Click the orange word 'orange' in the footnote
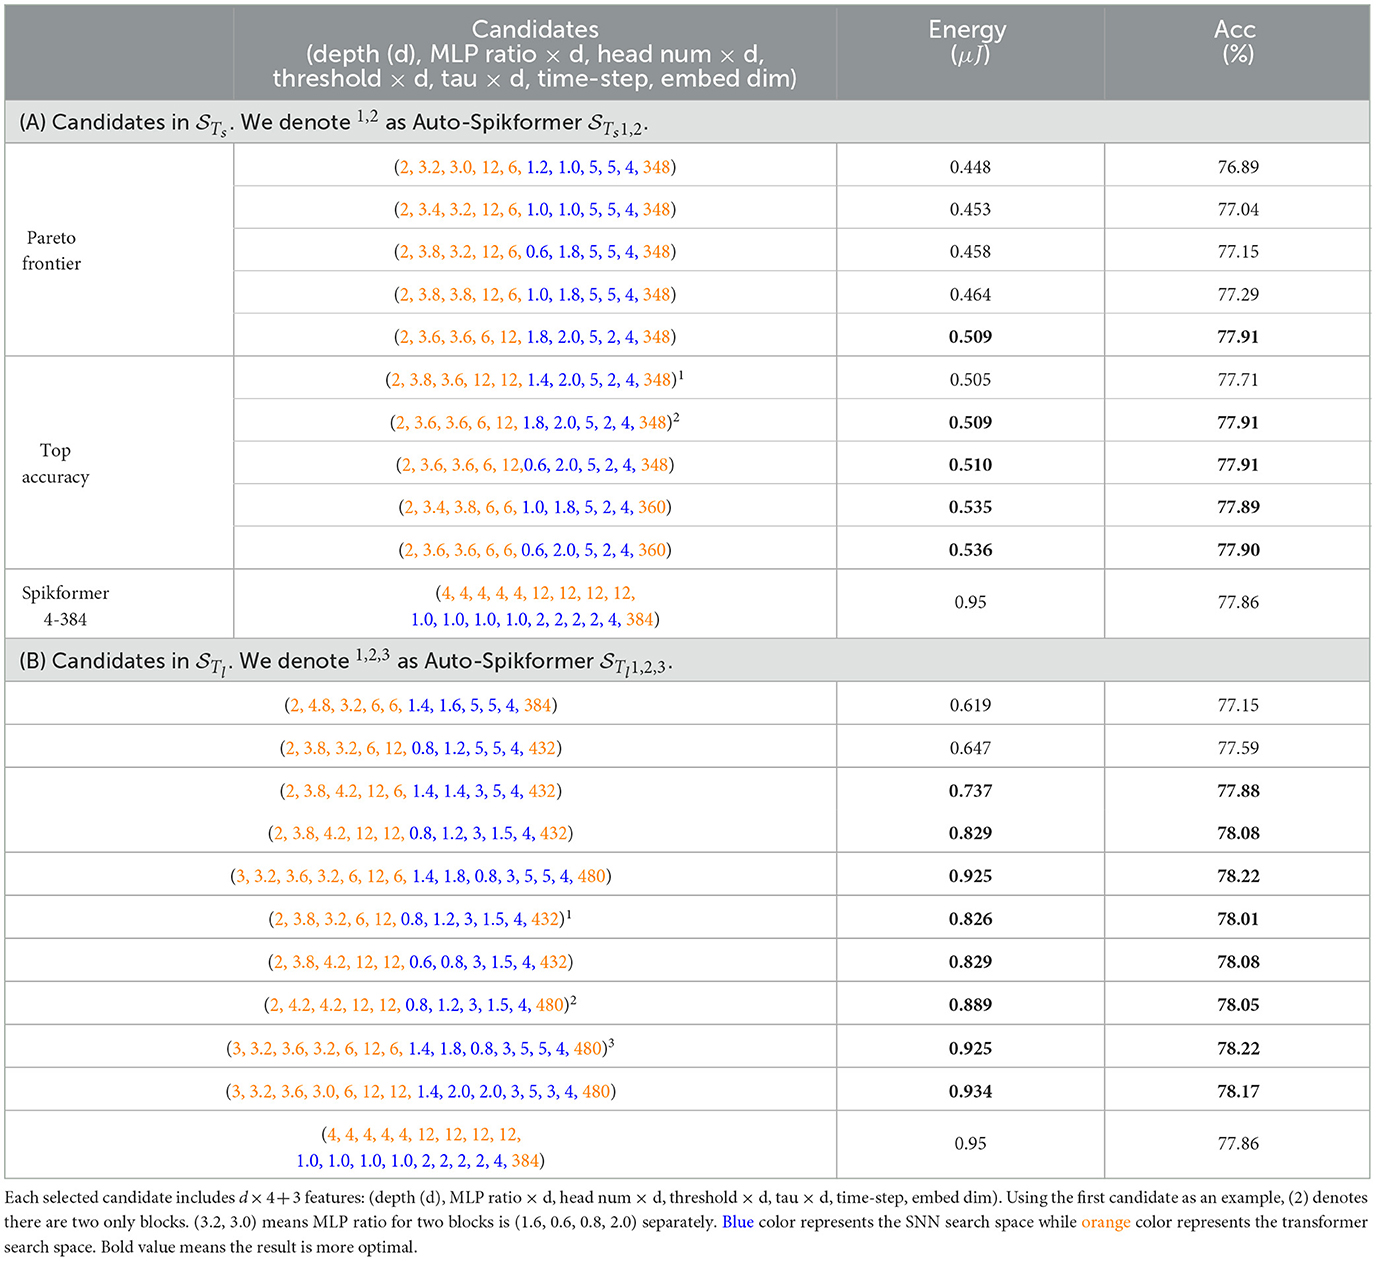Image resolution: width=1377 pixels, height=1261 pixels. 1105,1222
